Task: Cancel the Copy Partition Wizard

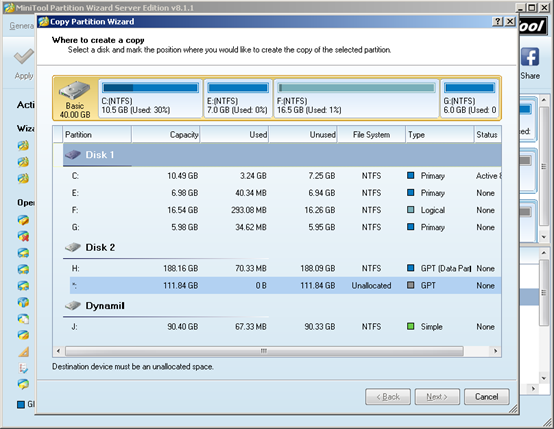Action: (x=487, y=397)
